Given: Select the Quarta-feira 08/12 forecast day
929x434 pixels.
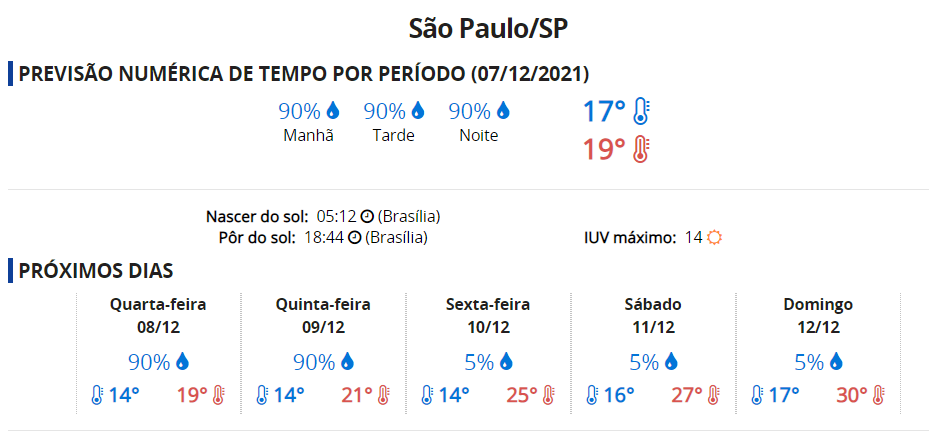Looking at the screenshot, I should [158, 353].
